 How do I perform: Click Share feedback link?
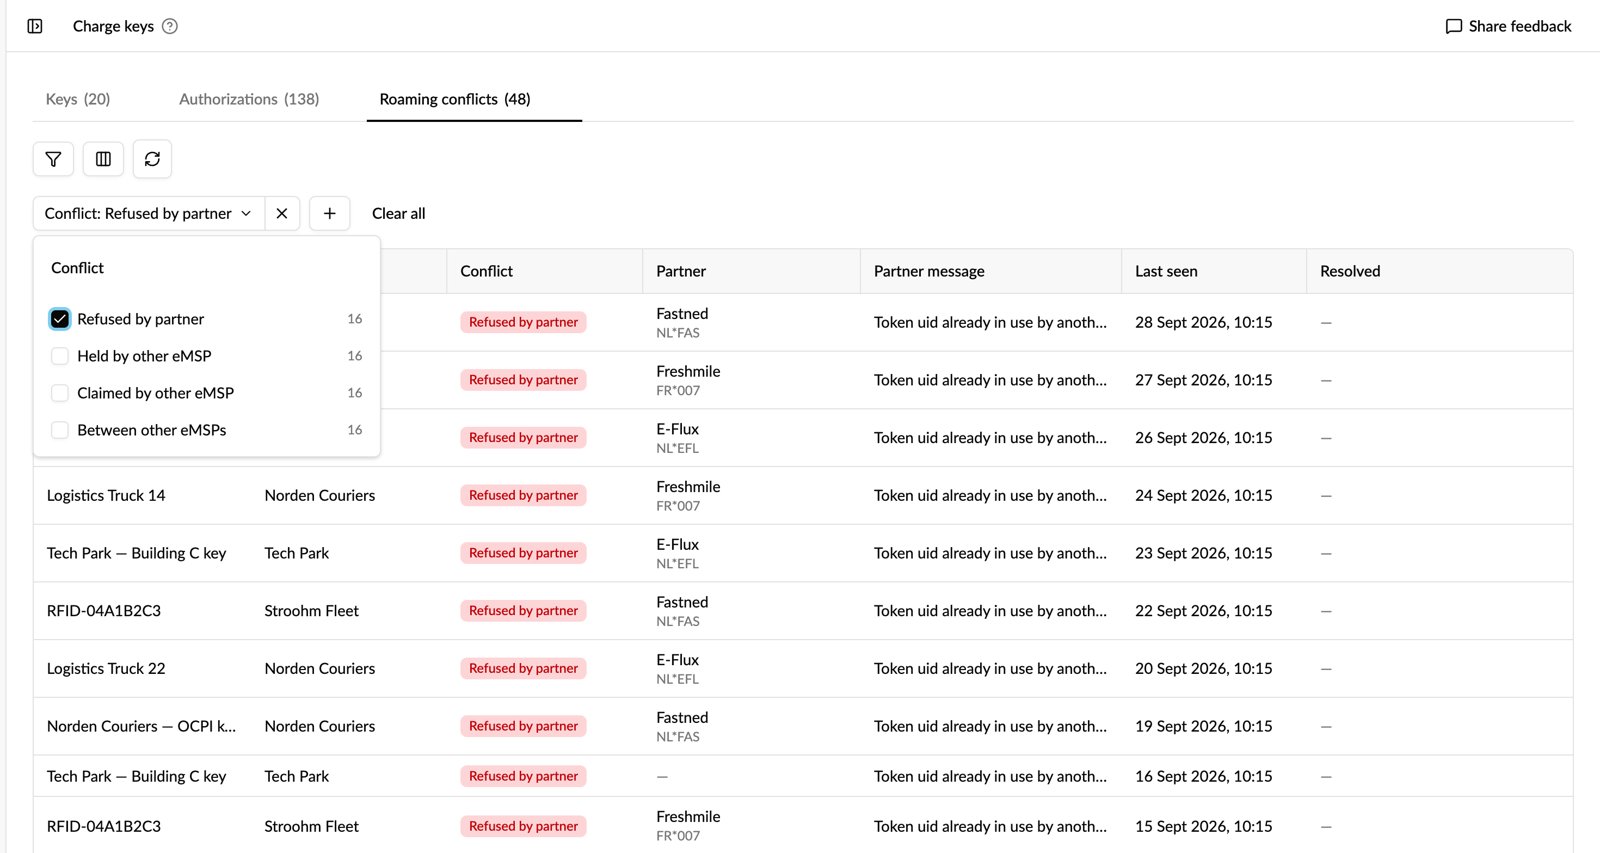tap(1509, 26)
